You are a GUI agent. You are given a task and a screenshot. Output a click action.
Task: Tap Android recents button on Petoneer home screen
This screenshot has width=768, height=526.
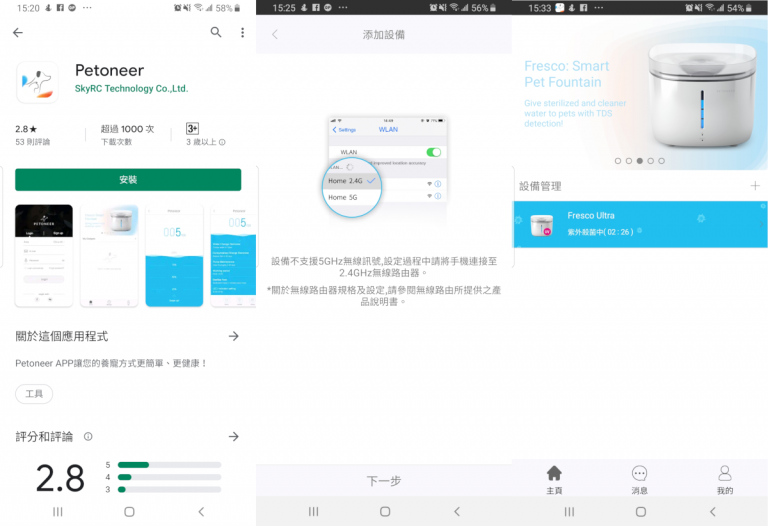click(569, 512)
